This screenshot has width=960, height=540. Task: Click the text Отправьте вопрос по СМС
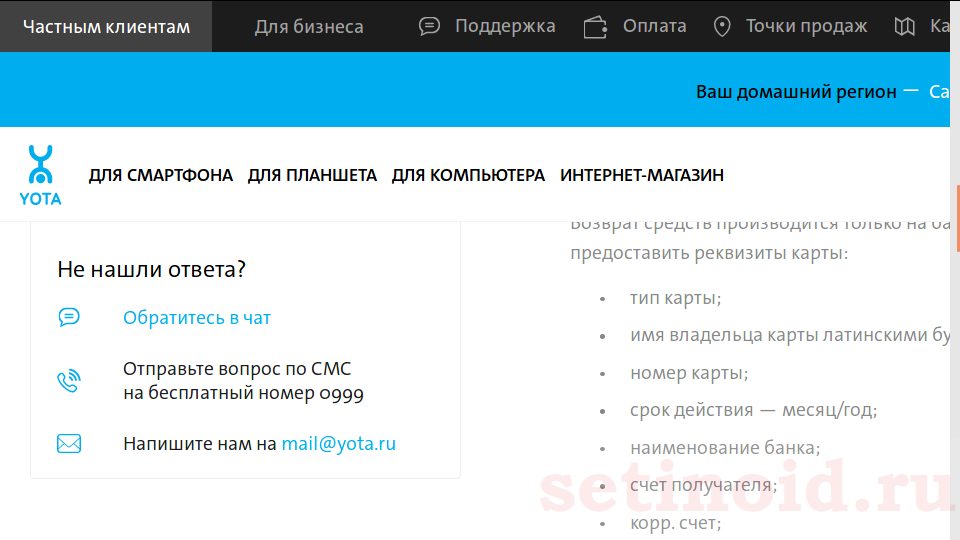click(237, 369)
